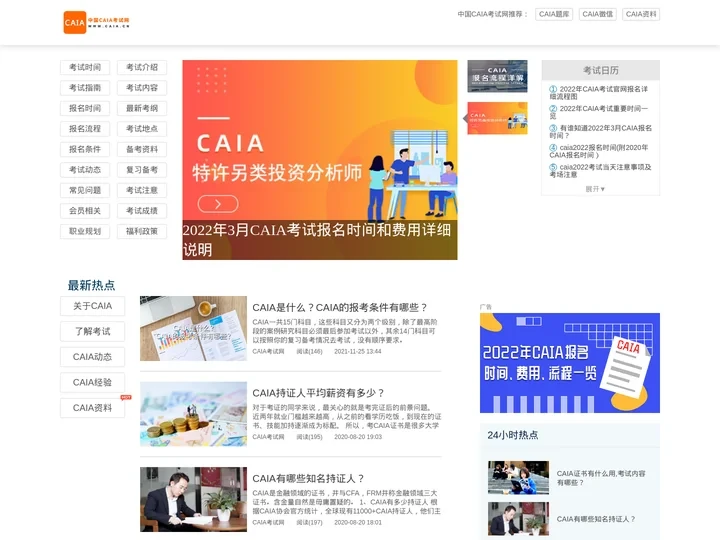Go to 考试时间 category
The height and width of the screenshot is (540, 720).
pyautogui.click(x=85, y=68)
